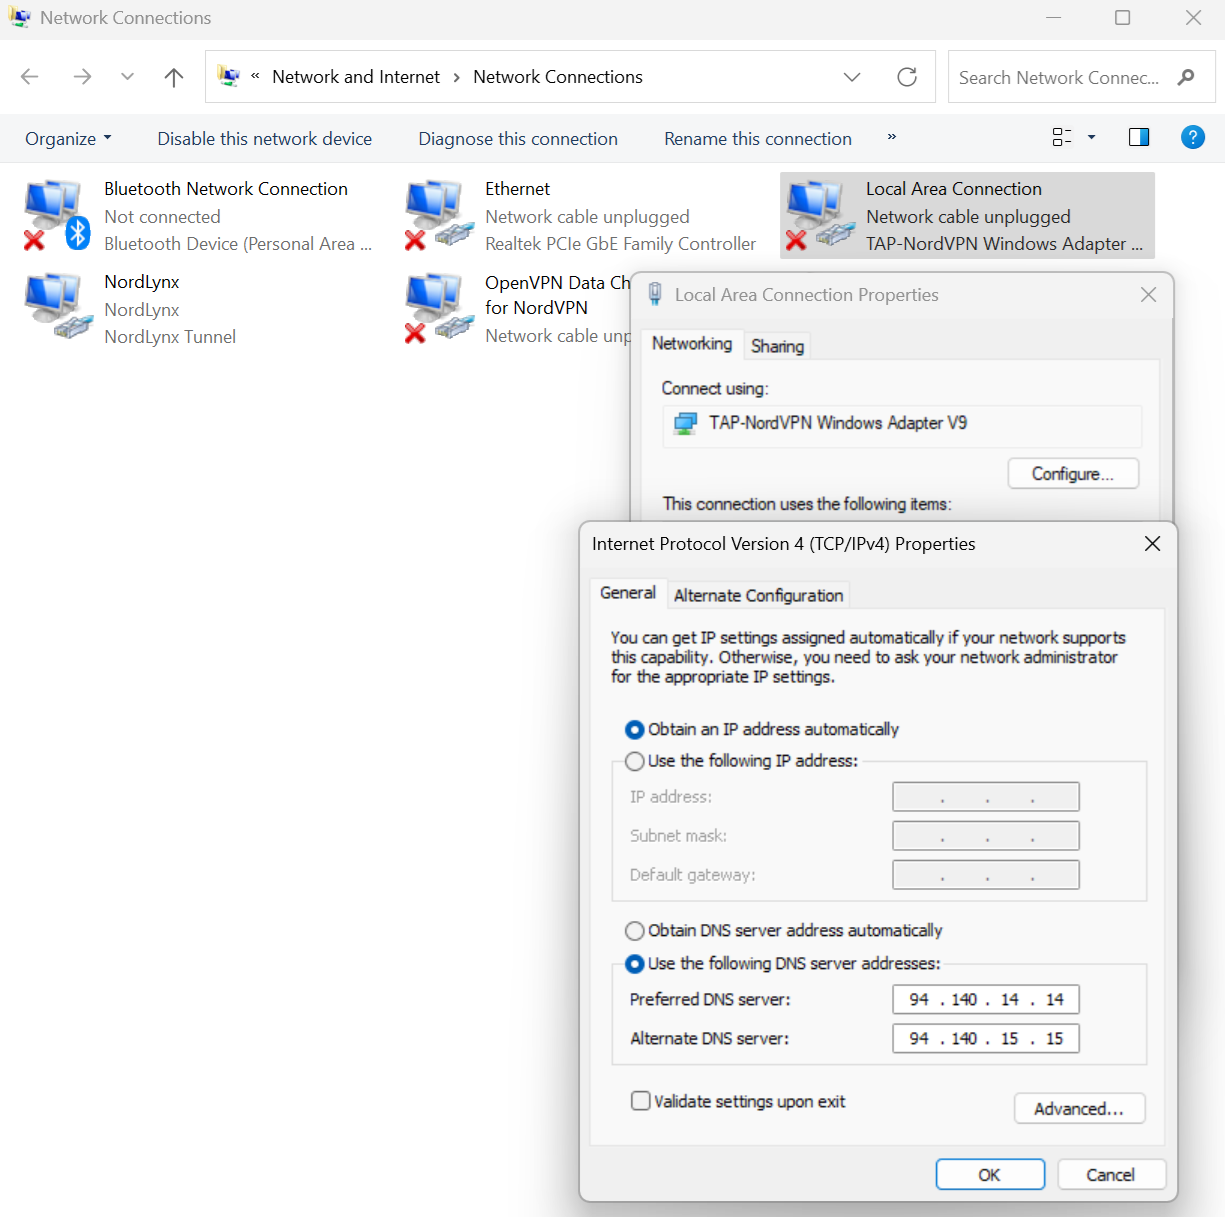Select Use the following IP address
Screen dimensions: 1225x1217
[635, 761]
